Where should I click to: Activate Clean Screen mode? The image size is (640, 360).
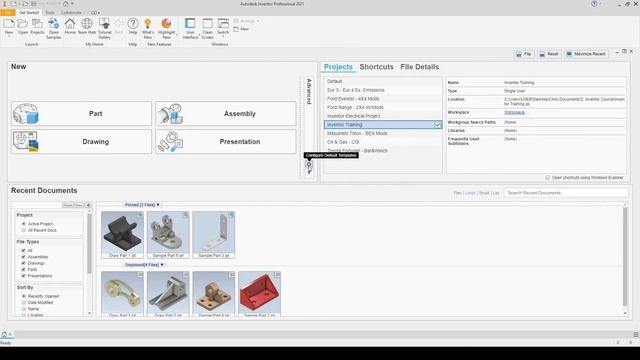[x=207, y=29]
